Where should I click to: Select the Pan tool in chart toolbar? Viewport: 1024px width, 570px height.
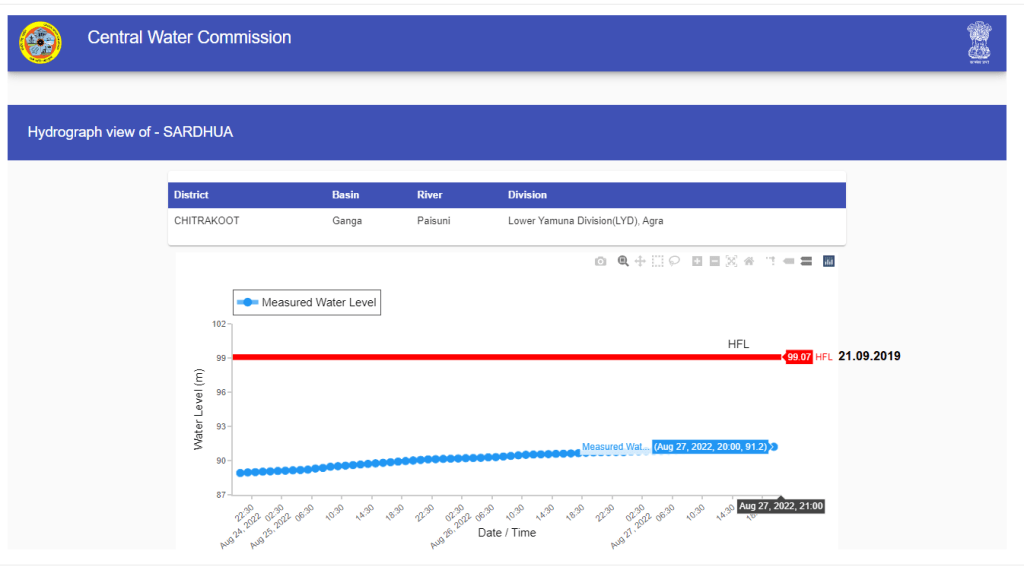(x=640, y=261)
